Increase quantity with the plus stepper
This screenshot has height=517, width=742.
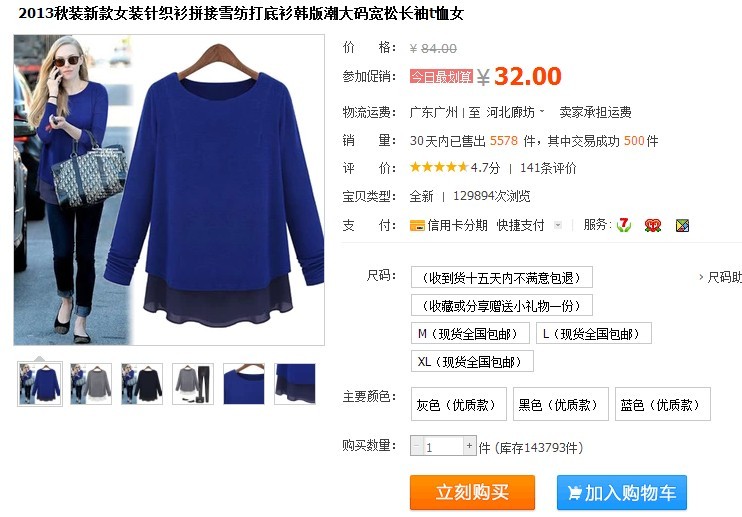[x=469, y=446]
